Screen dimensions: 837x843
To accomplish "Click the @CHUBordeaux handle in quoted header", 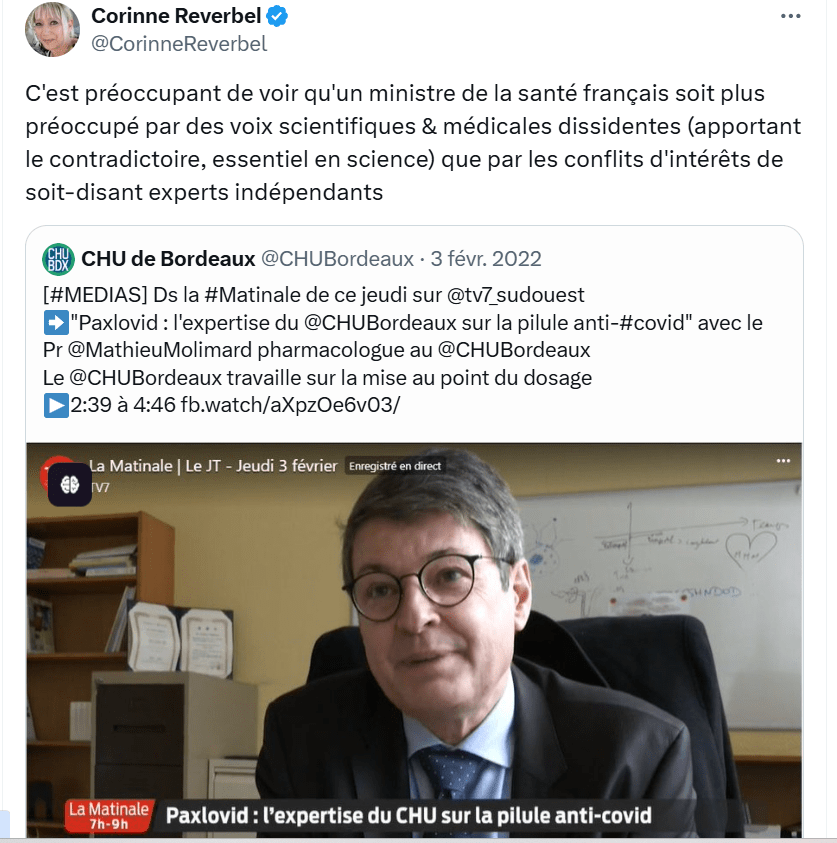I will click(337, 259).
